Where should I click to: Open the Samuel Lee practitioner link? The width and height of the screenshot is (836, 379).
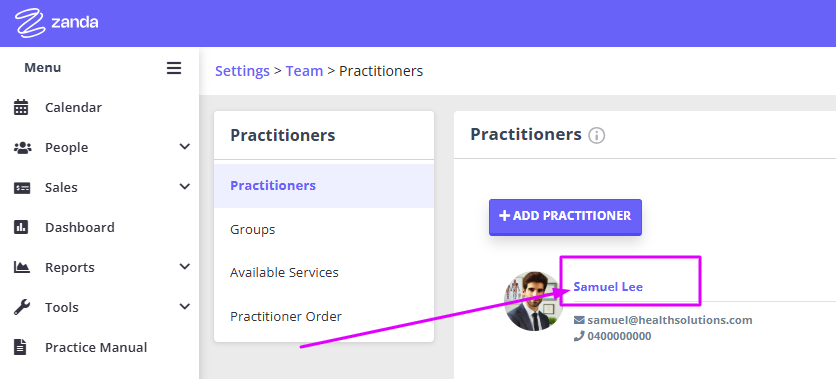point(608,287)
